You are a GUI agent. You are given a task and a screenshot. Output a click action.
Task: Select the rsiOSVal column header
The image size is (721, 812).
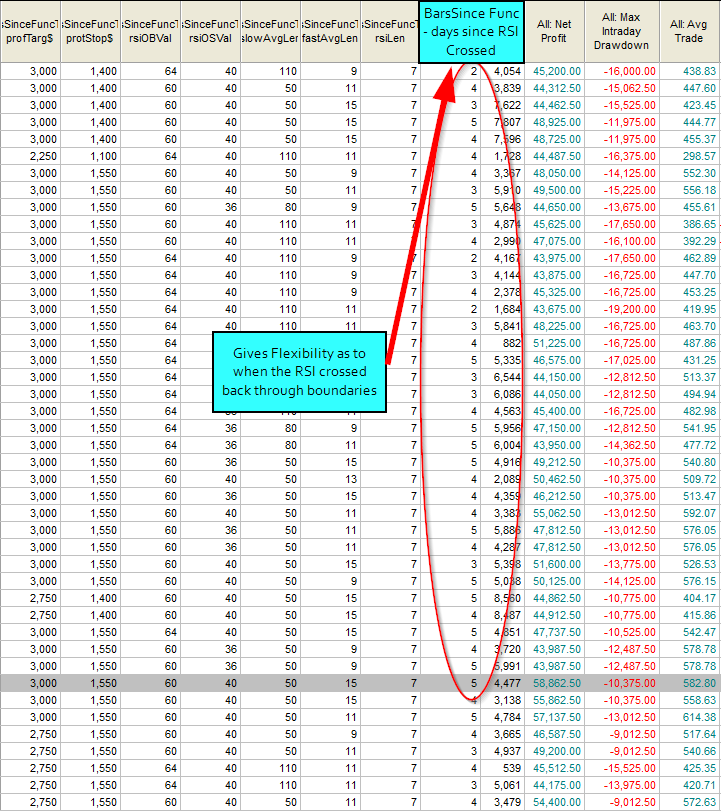point(210,31)
